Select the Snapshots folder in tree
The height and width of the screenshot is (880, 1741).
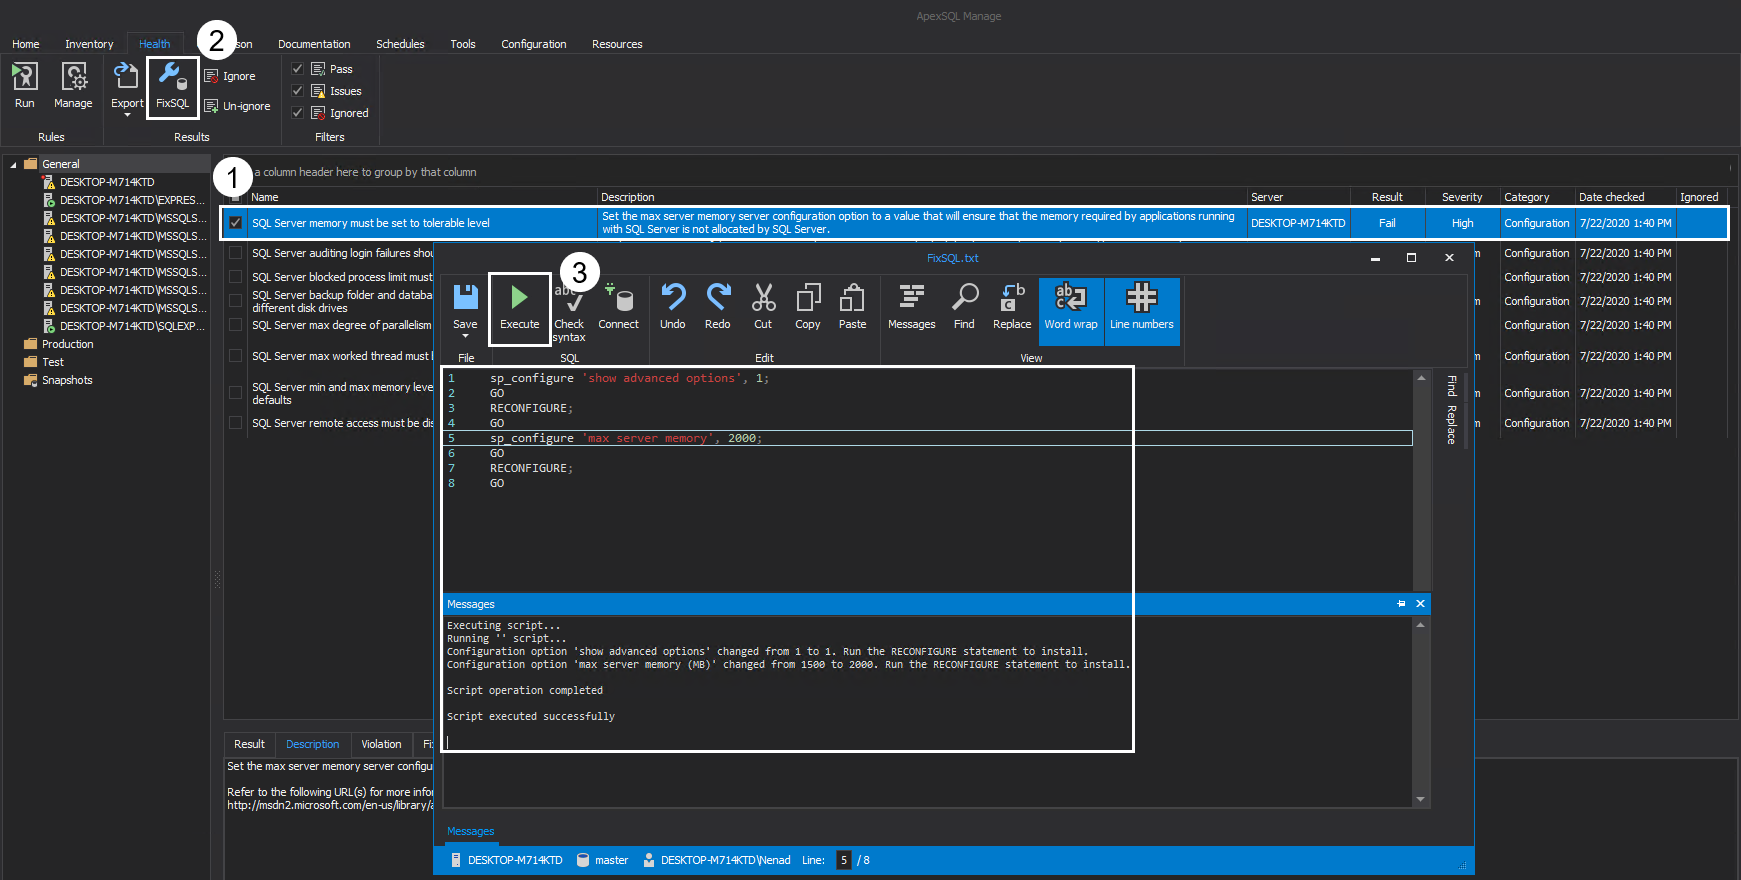(67, 380)
